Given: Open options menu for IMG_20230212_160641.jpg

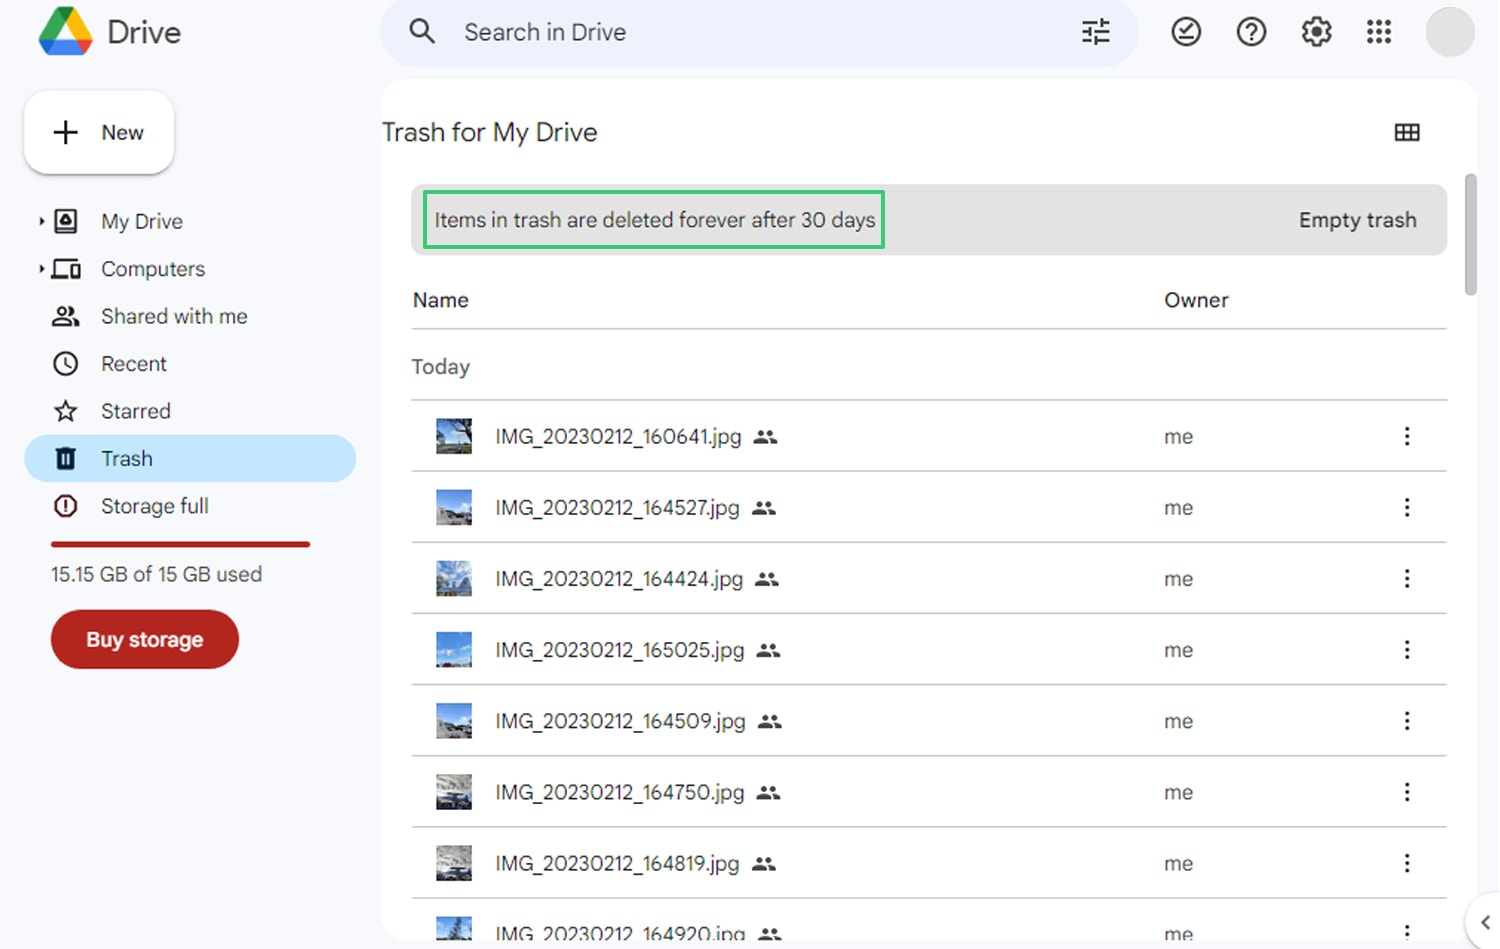Looking at the screenshot, I should pos(1407,436).
